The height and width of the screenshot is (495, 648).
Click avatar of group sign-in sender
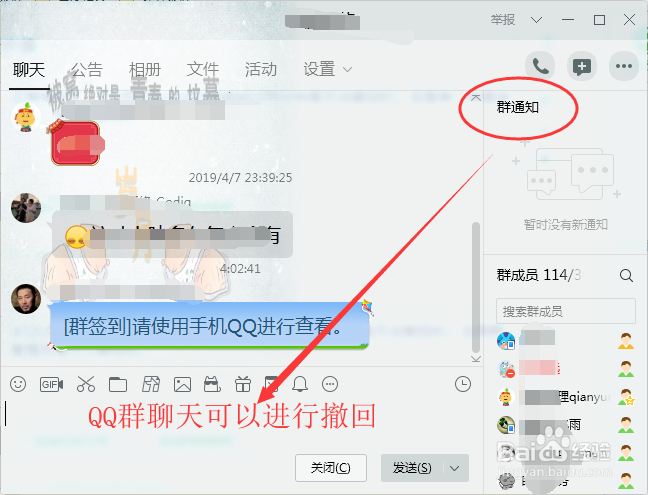26,298
